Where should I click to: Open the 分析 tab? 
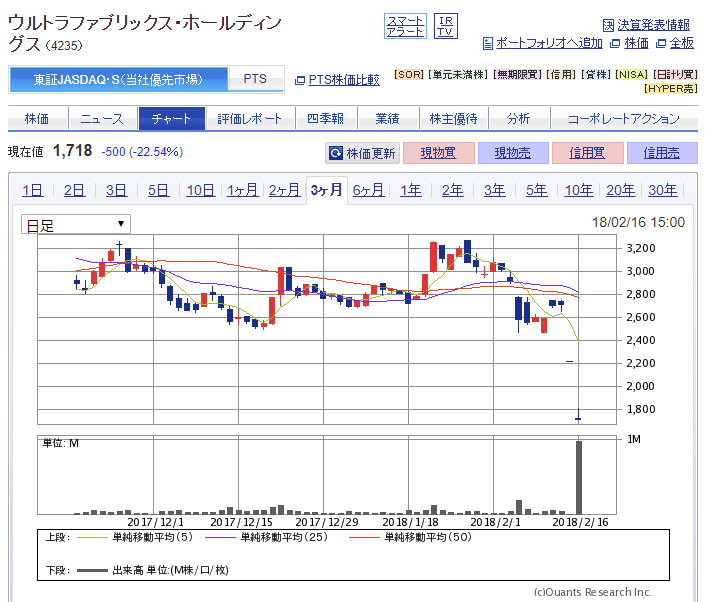point(519,119)
